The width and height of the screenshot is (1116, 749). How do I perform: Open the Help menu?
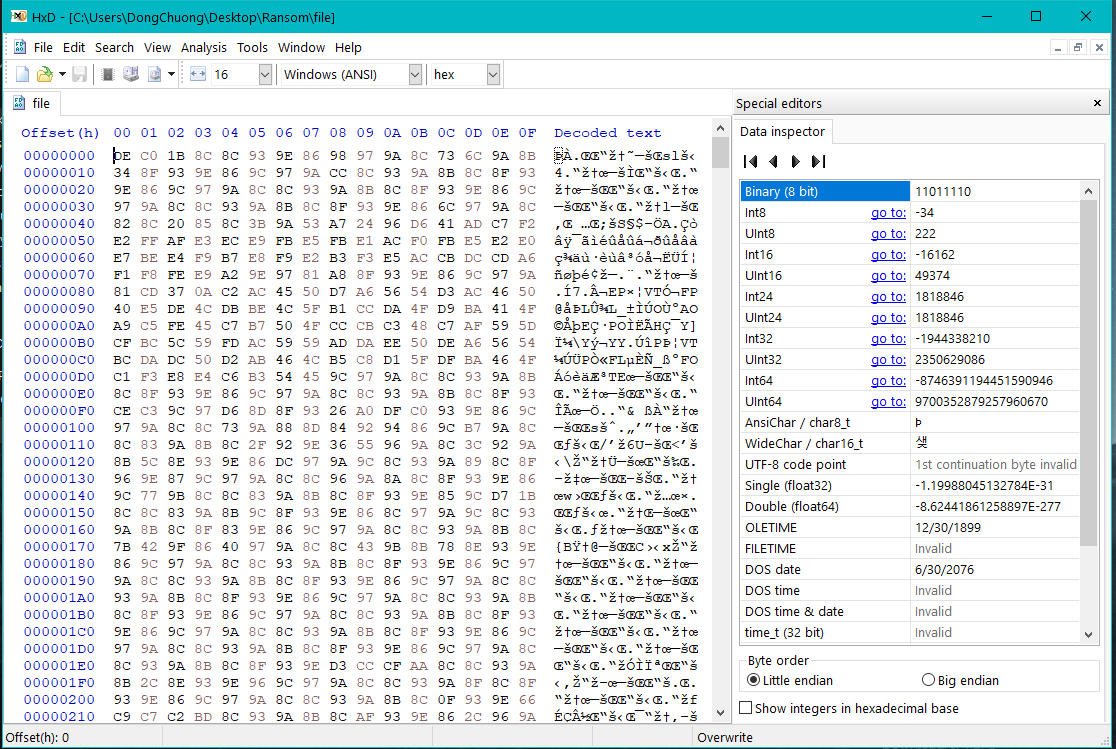click(x=348, y=47)
